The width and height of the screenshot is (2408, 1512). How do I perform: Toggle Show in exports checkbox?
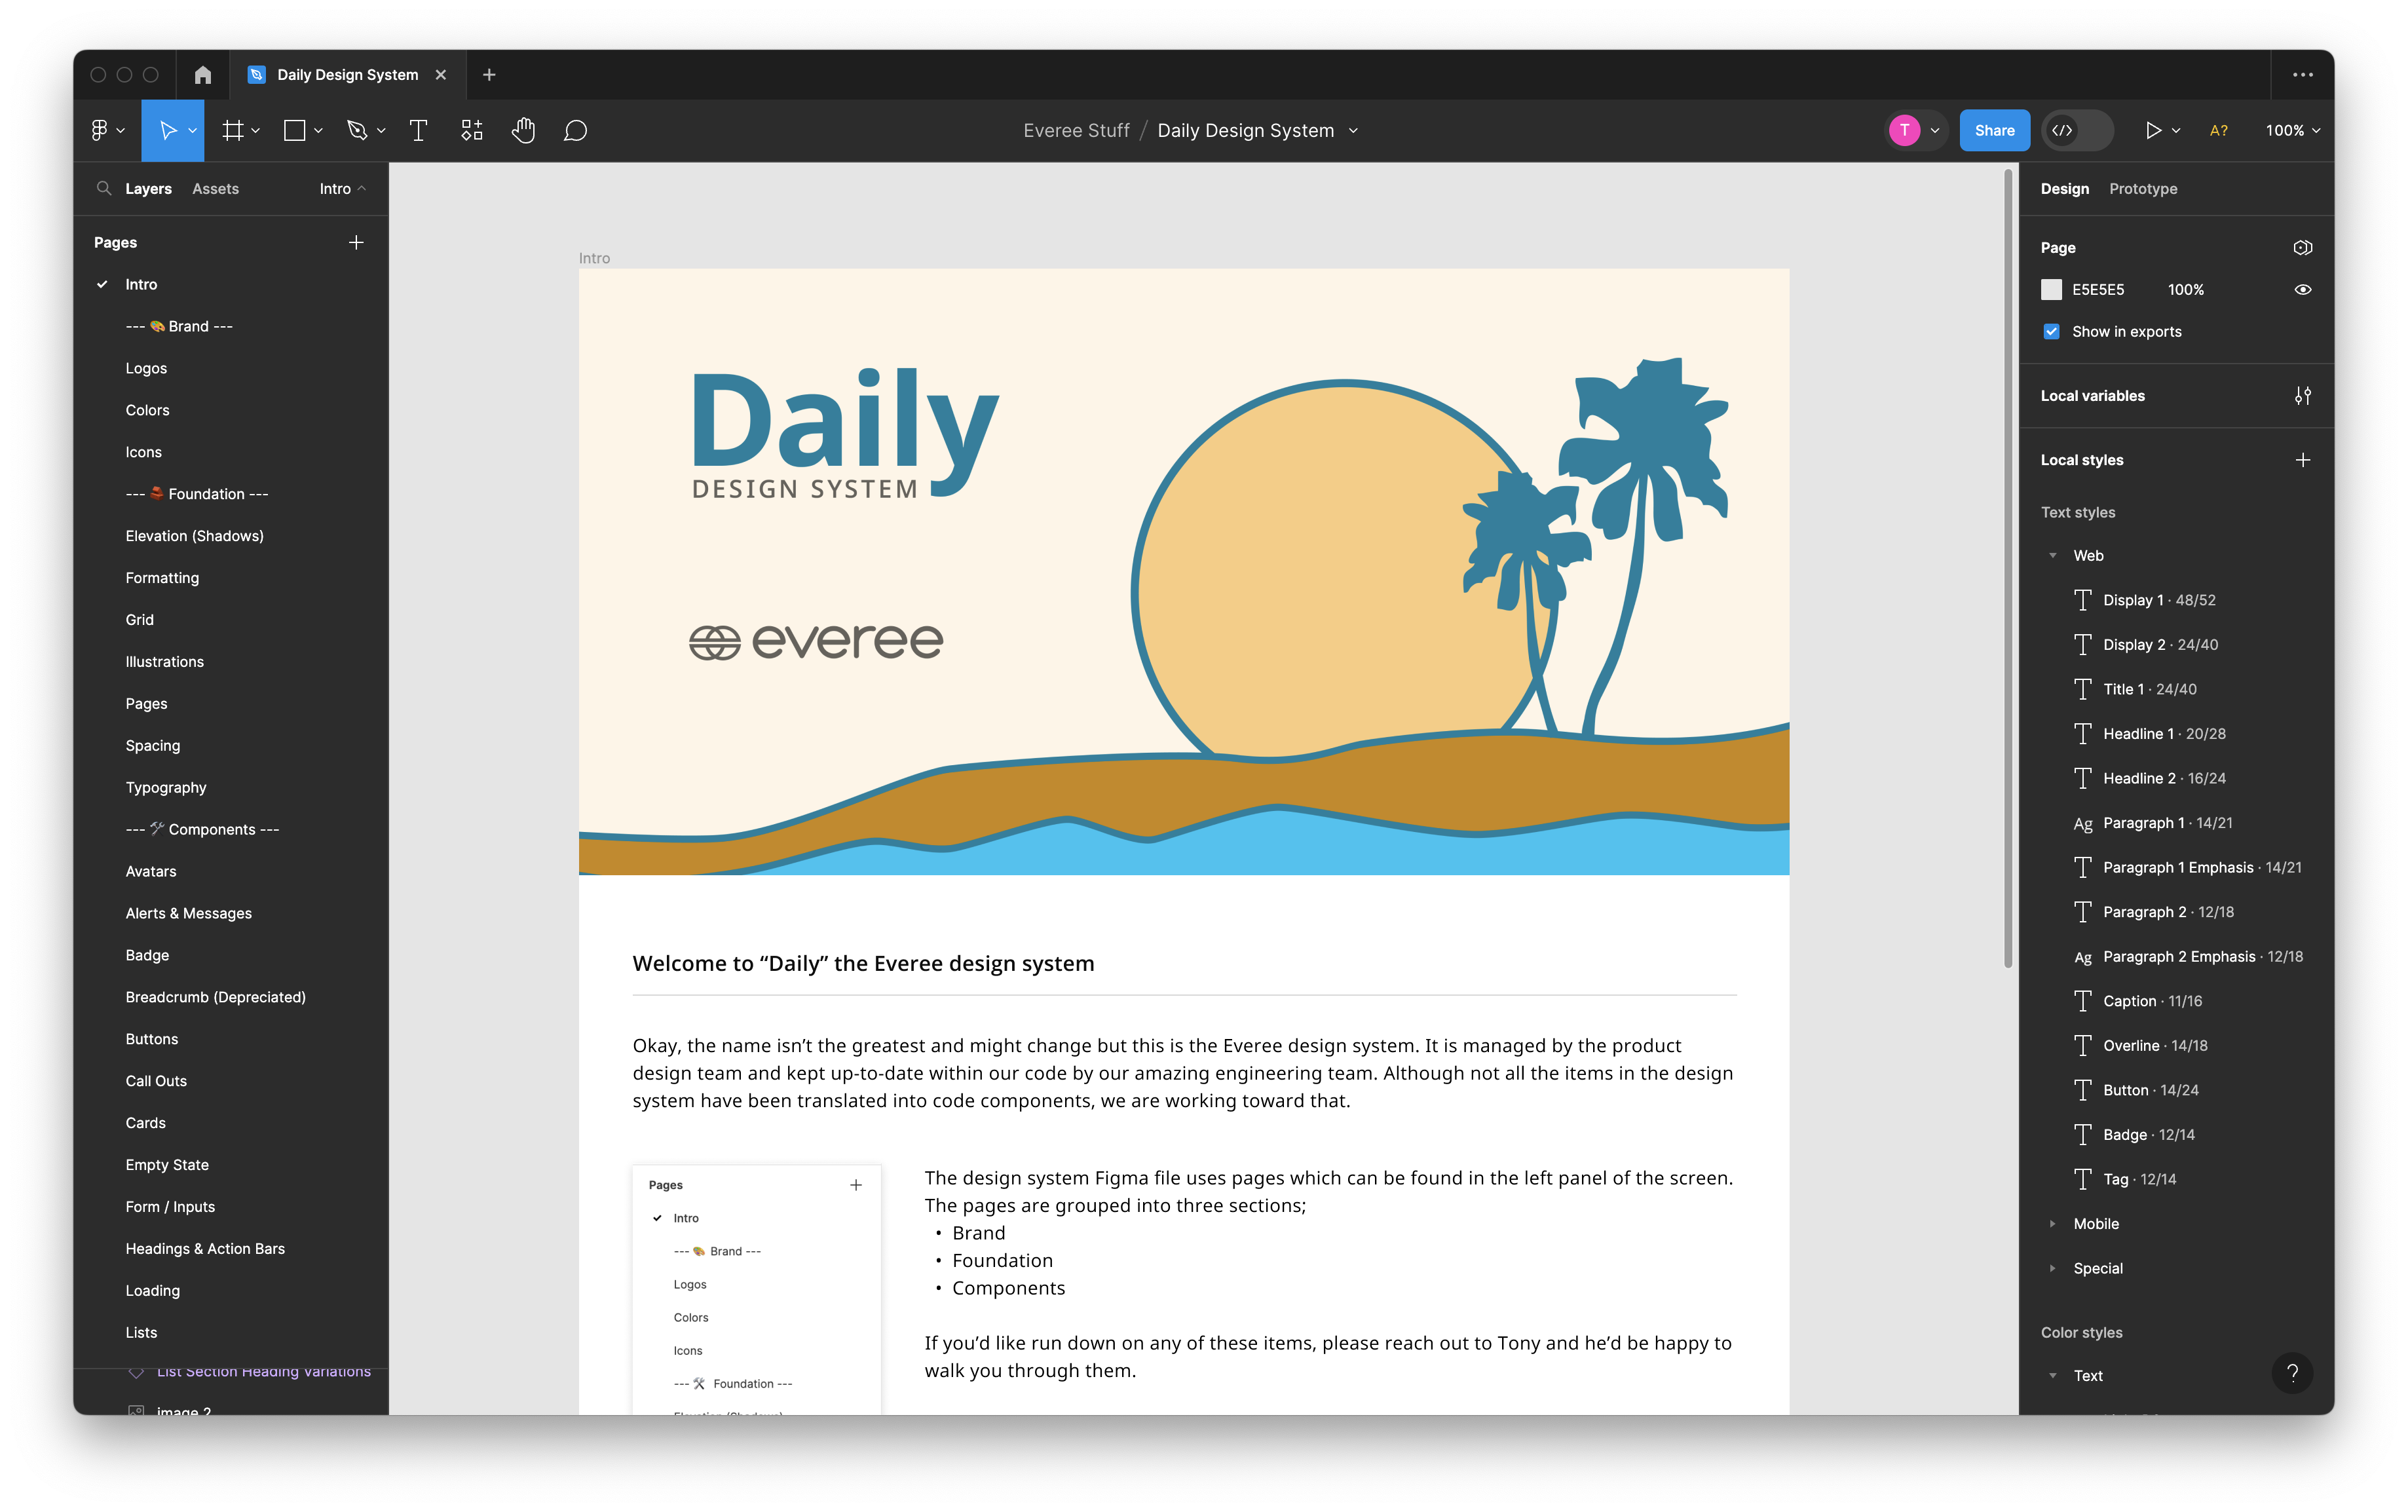[x=2051, y=331]
